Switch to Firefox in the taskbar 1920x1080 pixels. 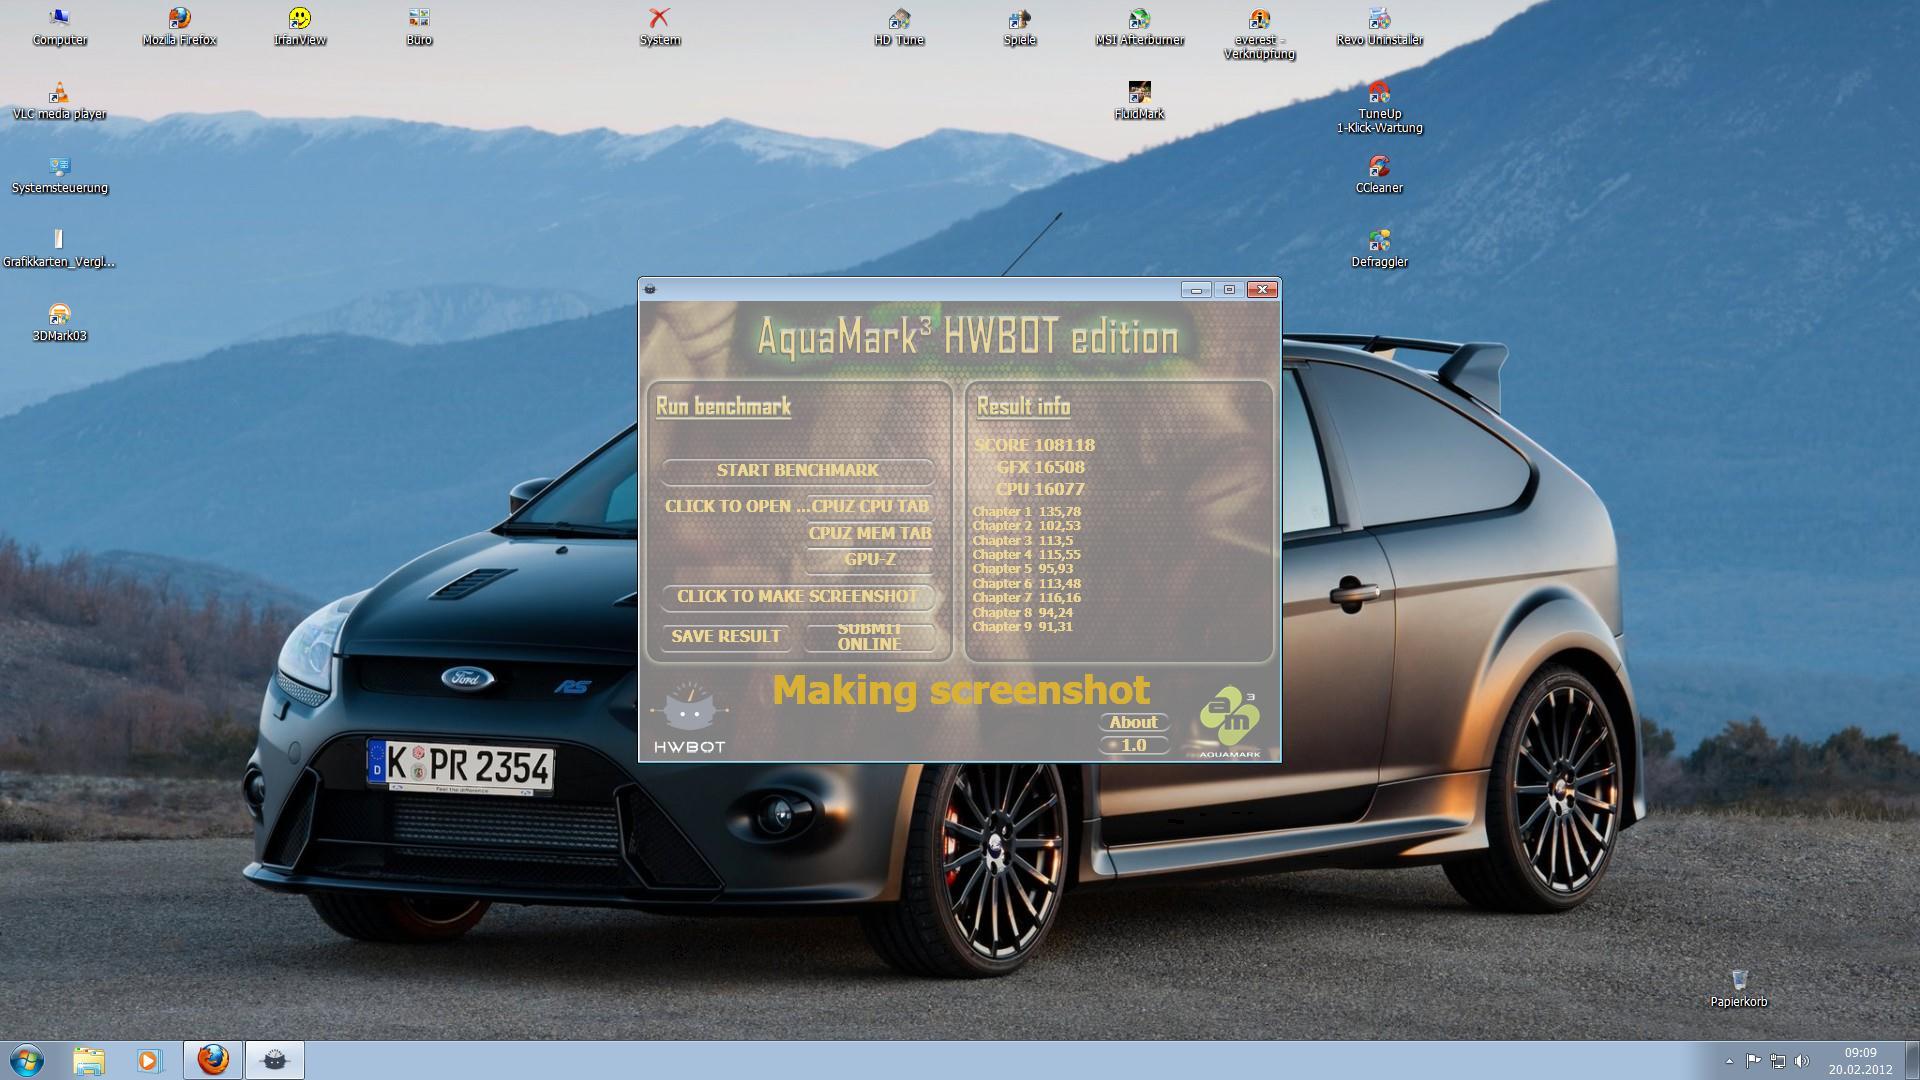point(212,1060)
